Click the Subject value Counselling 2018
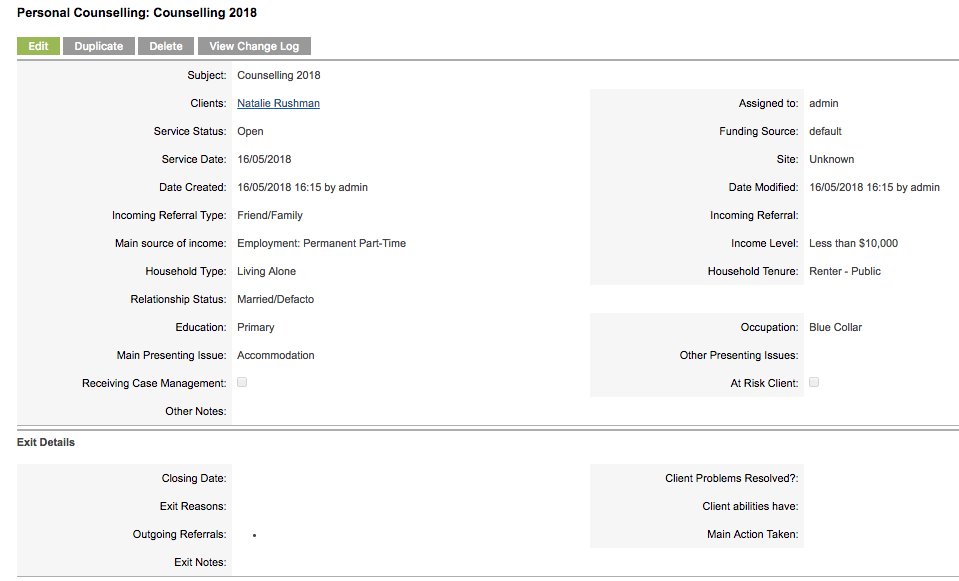 279,75
